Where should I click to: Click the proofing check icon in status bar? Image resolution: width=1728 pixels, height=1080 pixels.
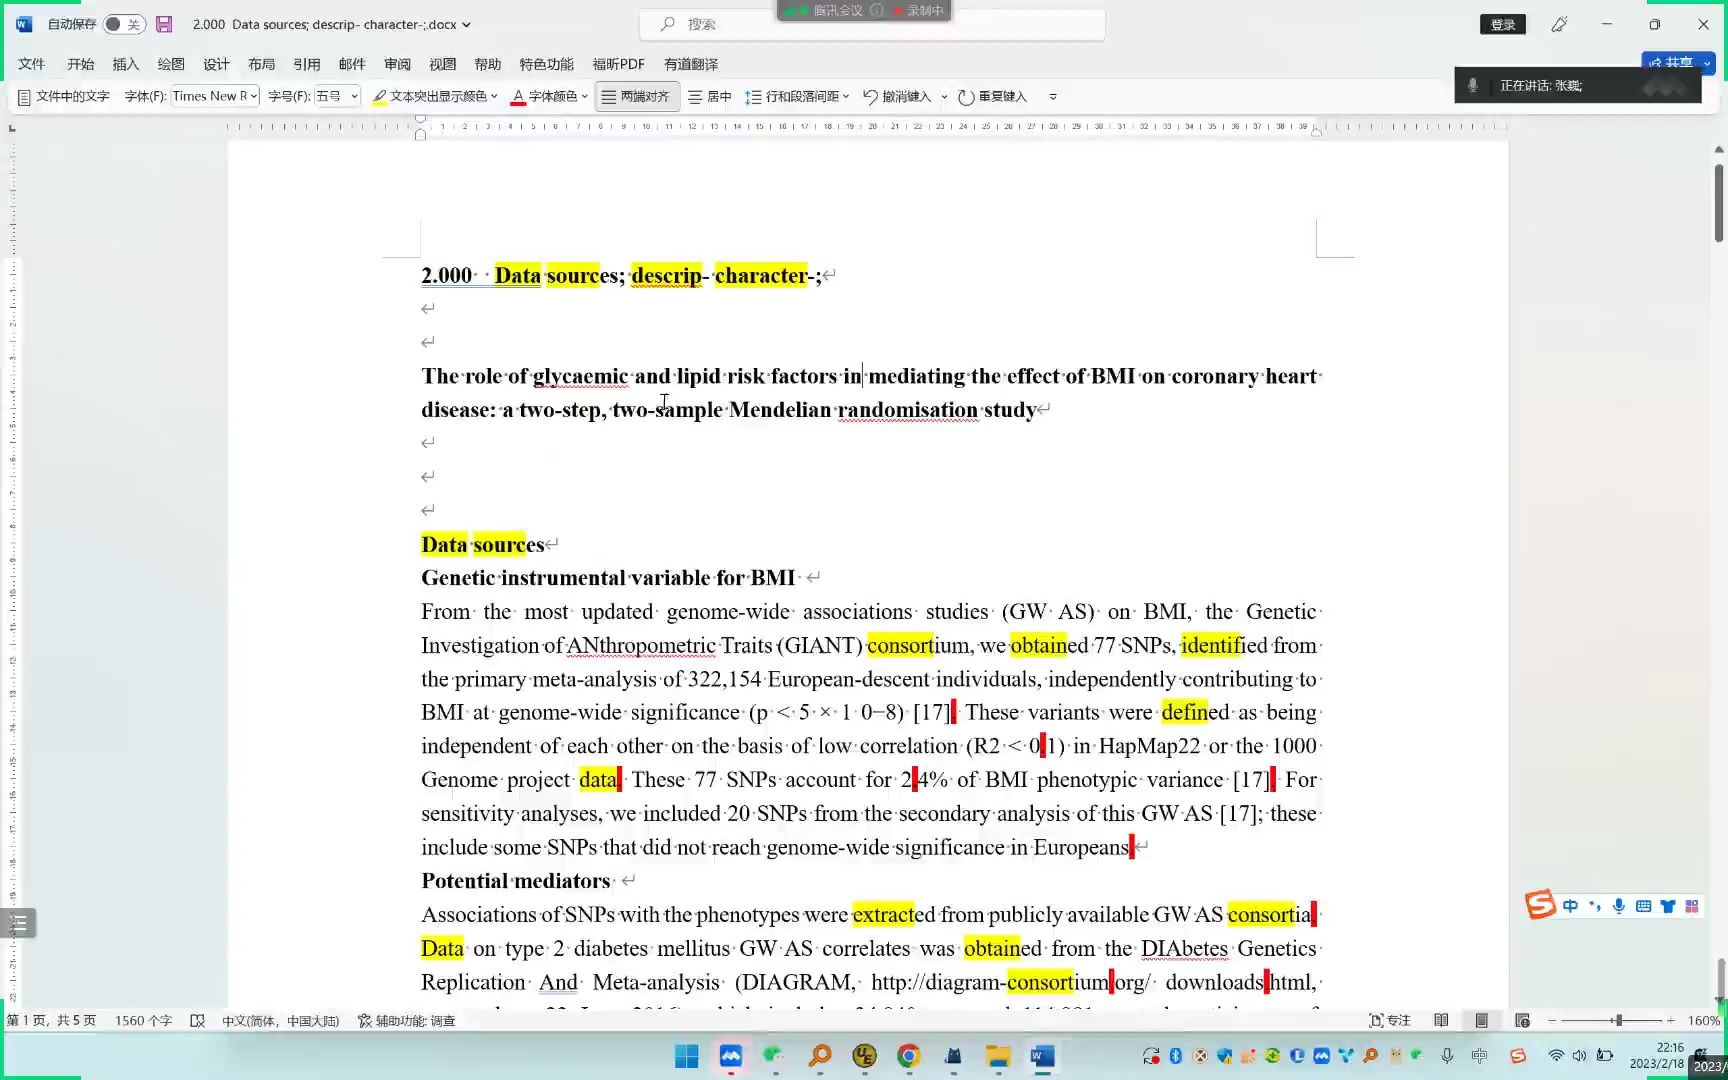click(198, 1021)
